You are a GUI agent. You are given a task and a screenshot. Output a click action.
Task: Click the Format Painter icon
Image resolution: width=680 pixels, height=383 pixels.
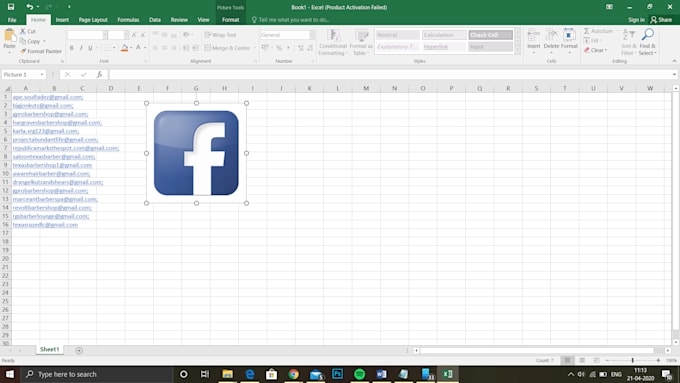pos(23,51)
